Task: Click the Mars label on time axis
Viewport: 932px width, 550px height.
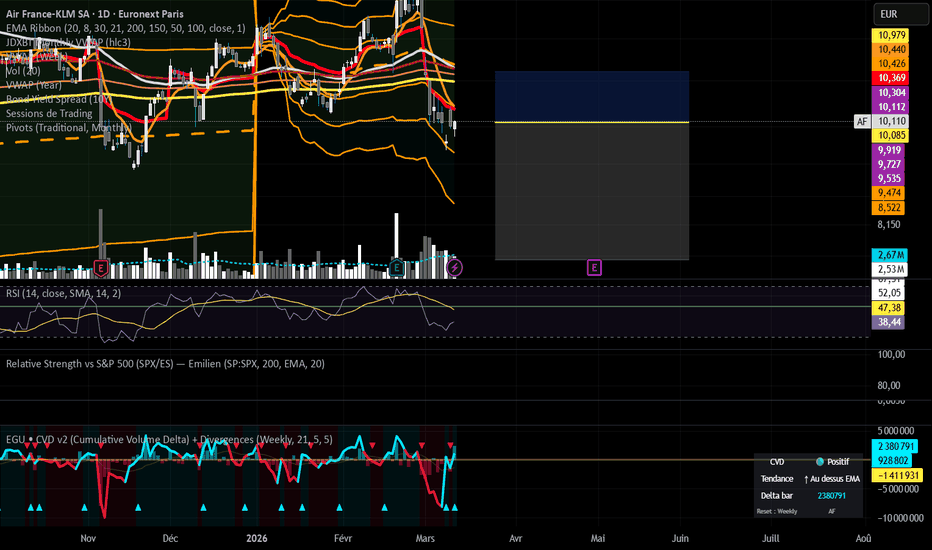Action: (425, 538)
